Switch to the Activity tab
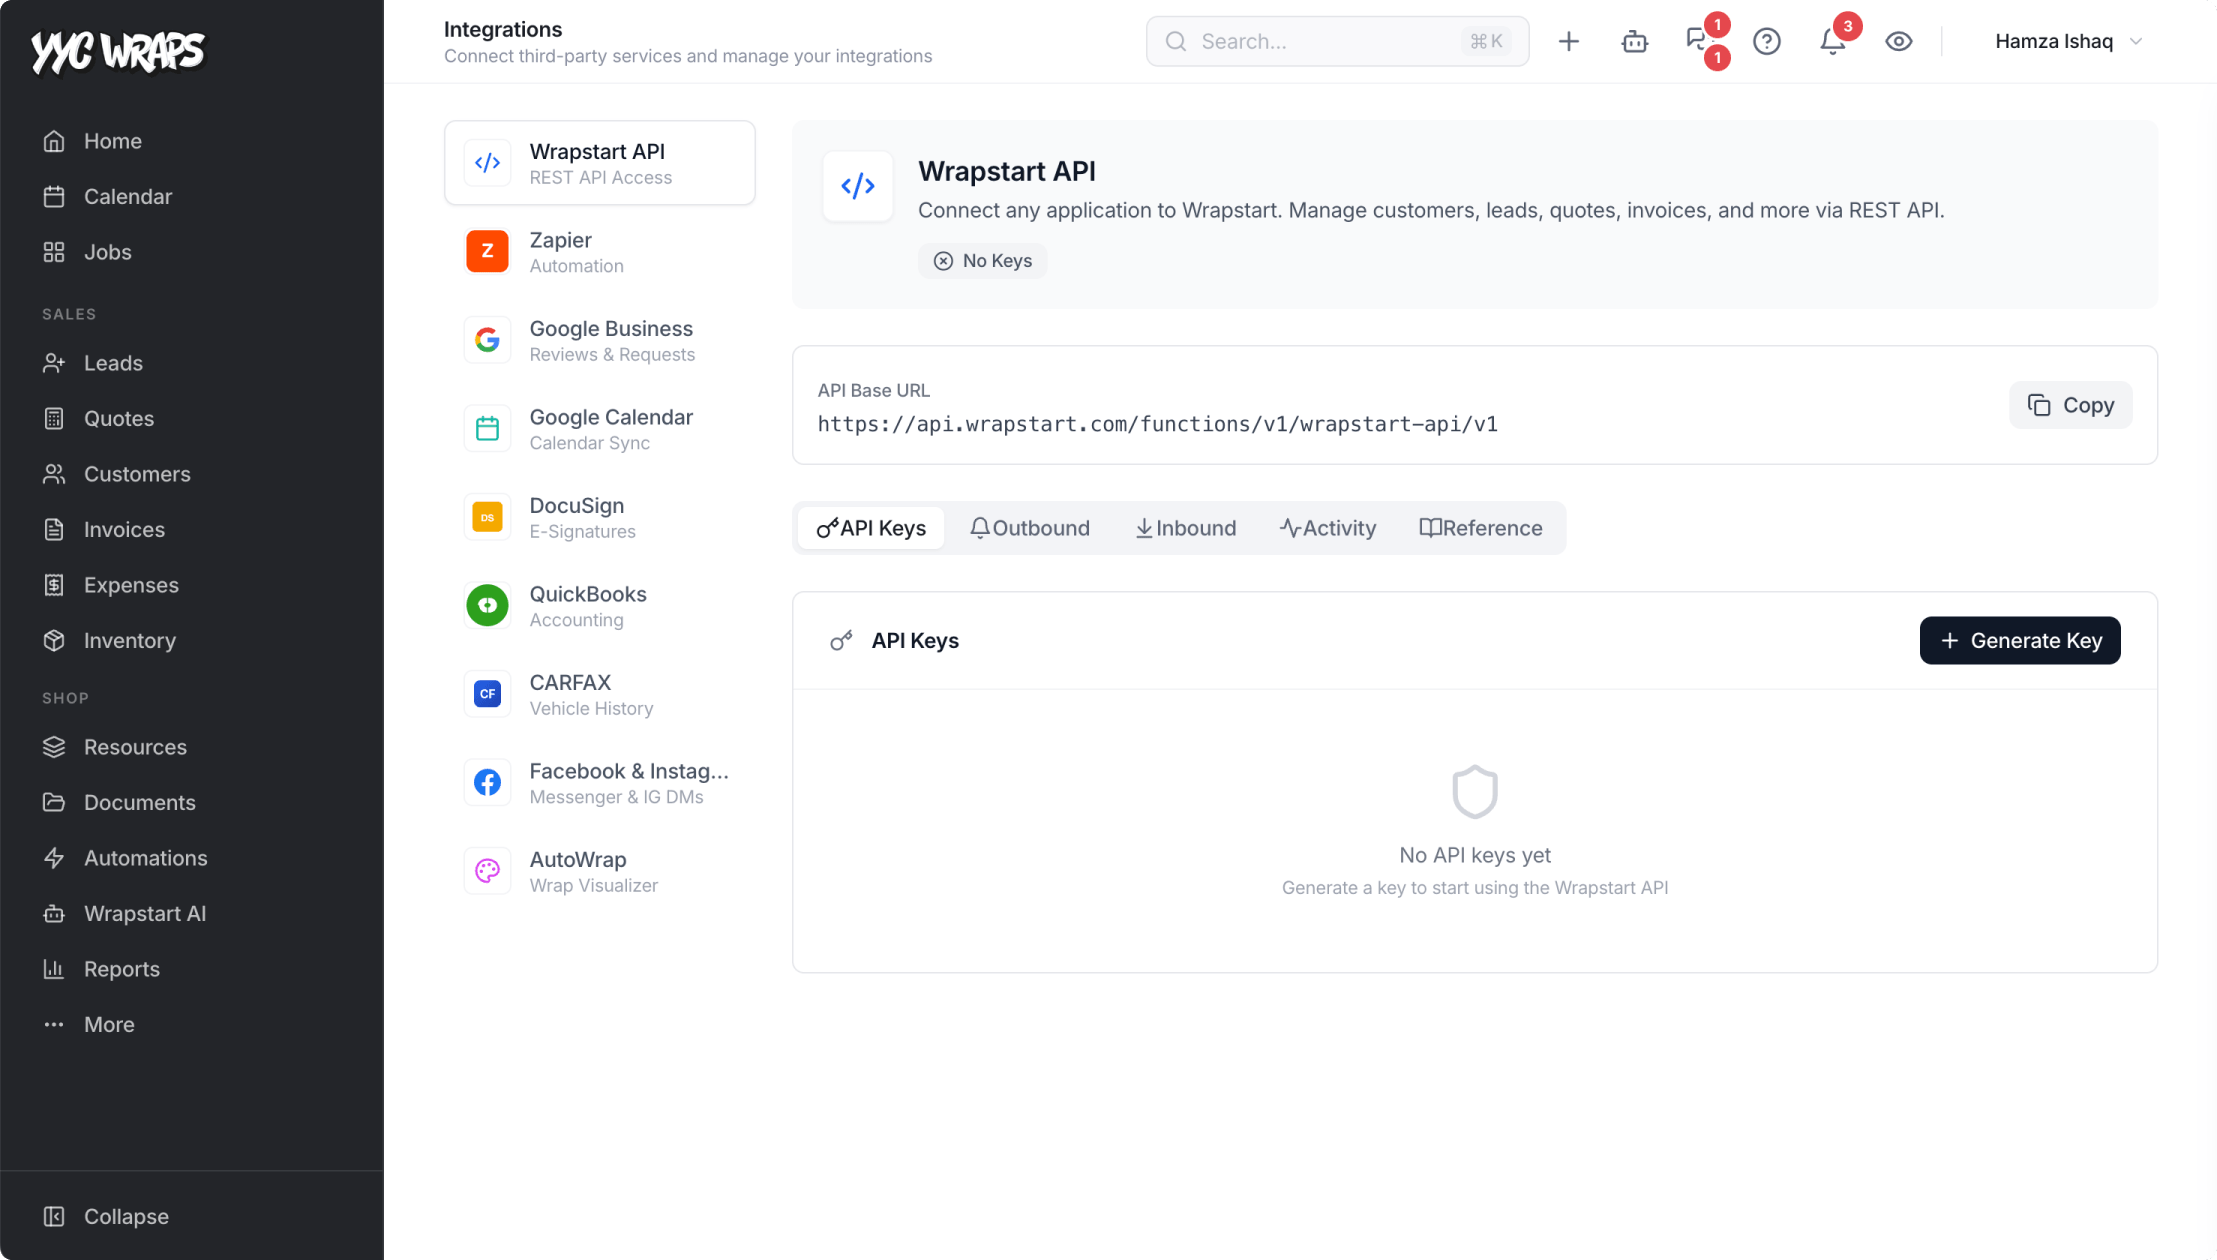The width and height of the screenshot is (2217, 1260). pos(1328,528)
